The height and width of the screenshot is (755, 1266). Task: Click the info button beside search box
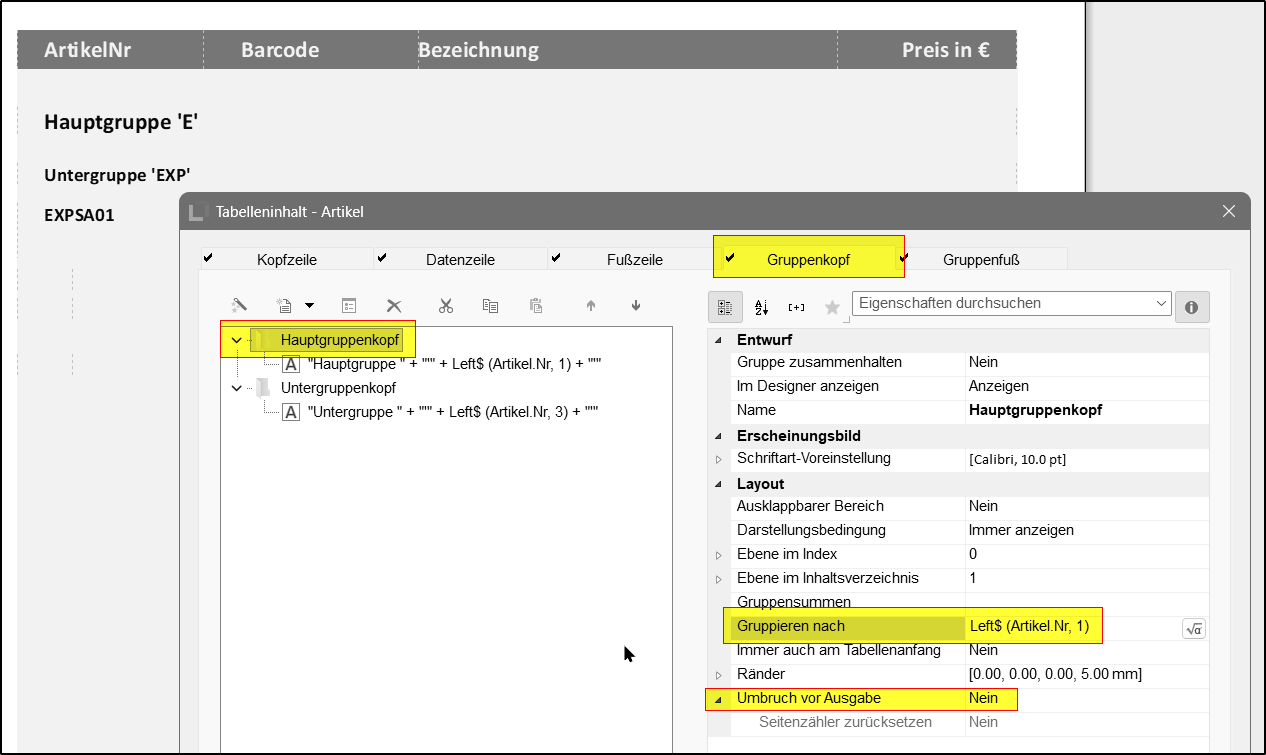click(x=1192, y=307)
